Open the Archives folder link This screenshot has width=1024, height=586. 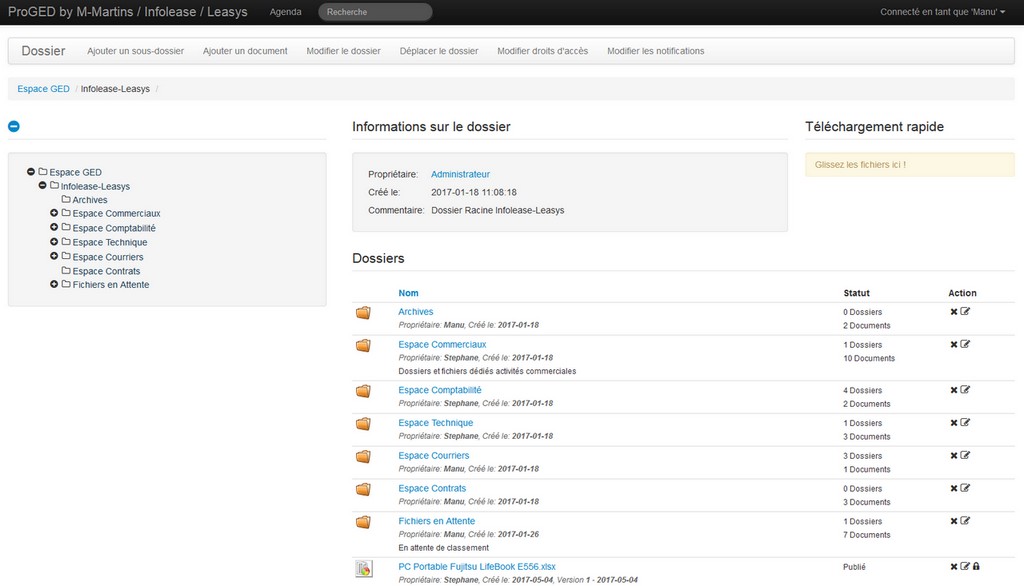click(x=416, y=311)
